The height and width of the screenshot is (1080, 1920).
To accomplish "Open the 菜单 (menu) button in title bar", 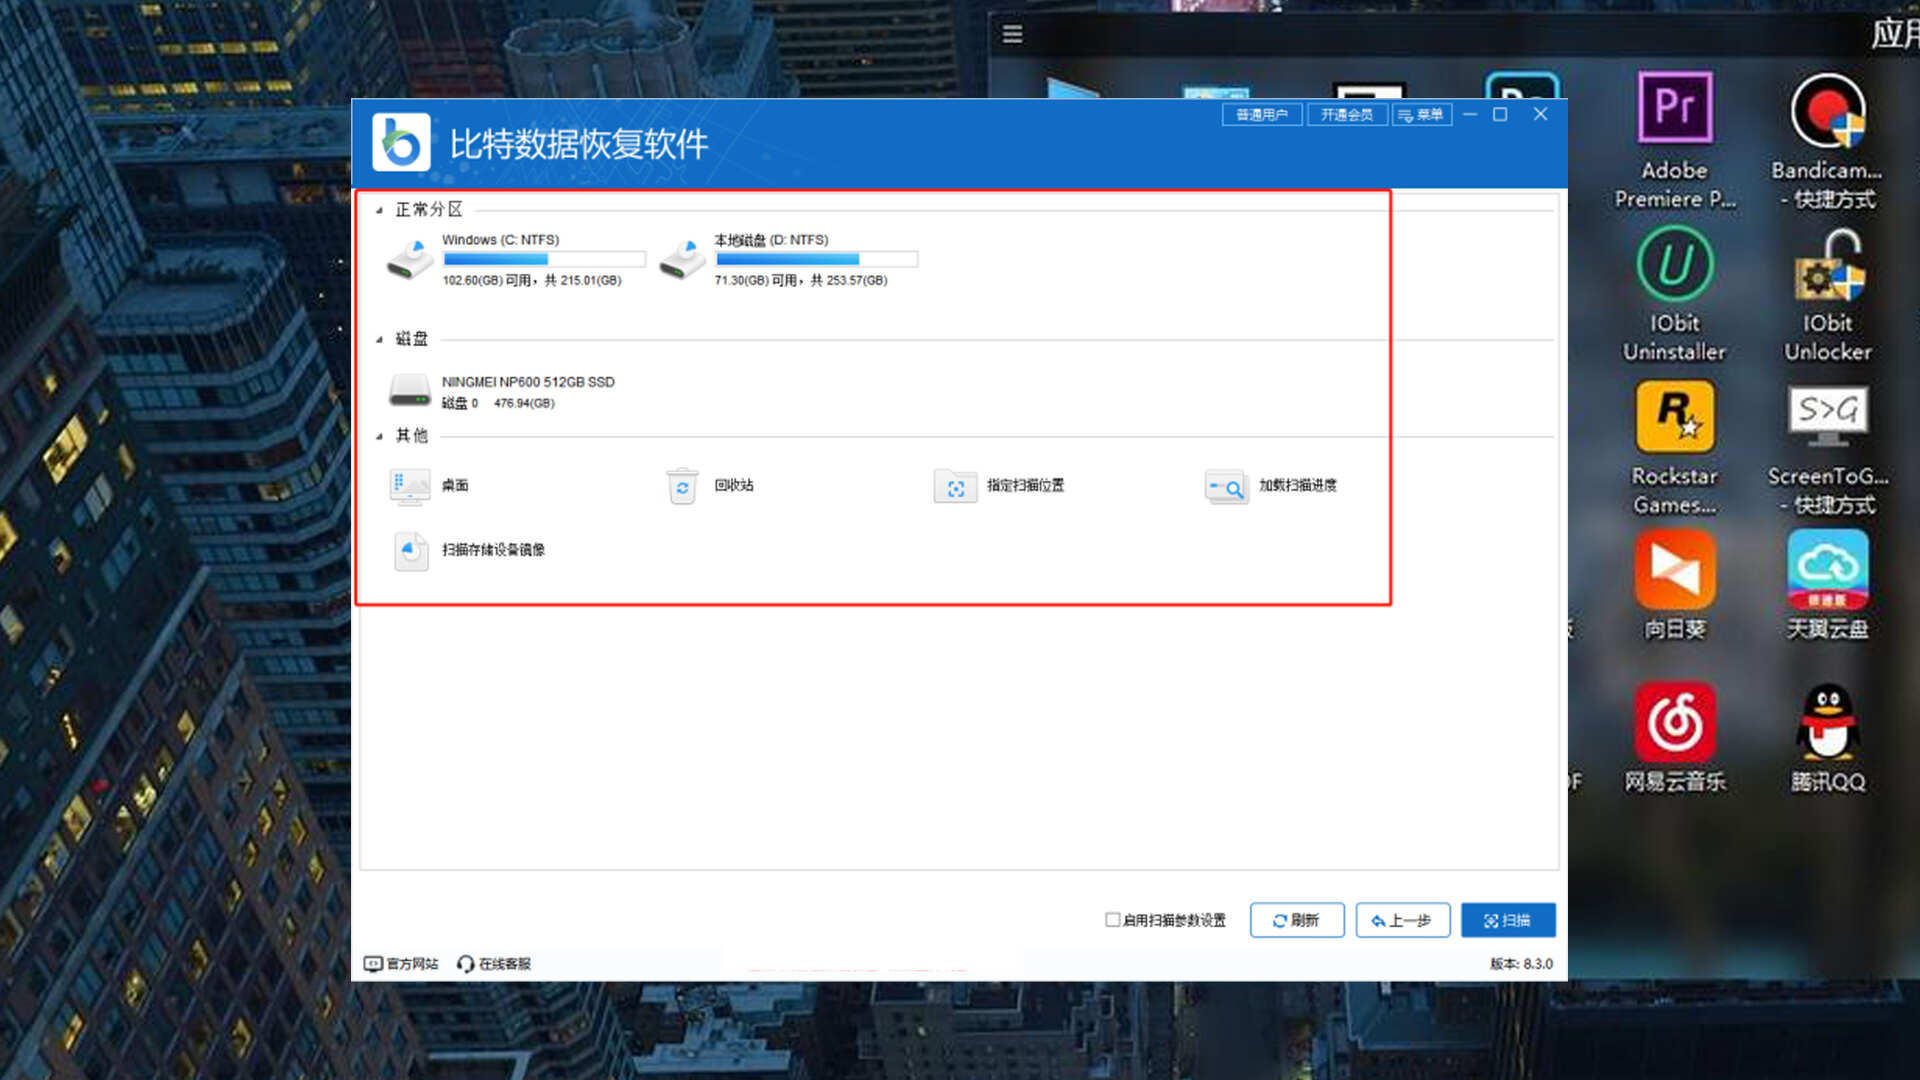I will [1422, 115].
